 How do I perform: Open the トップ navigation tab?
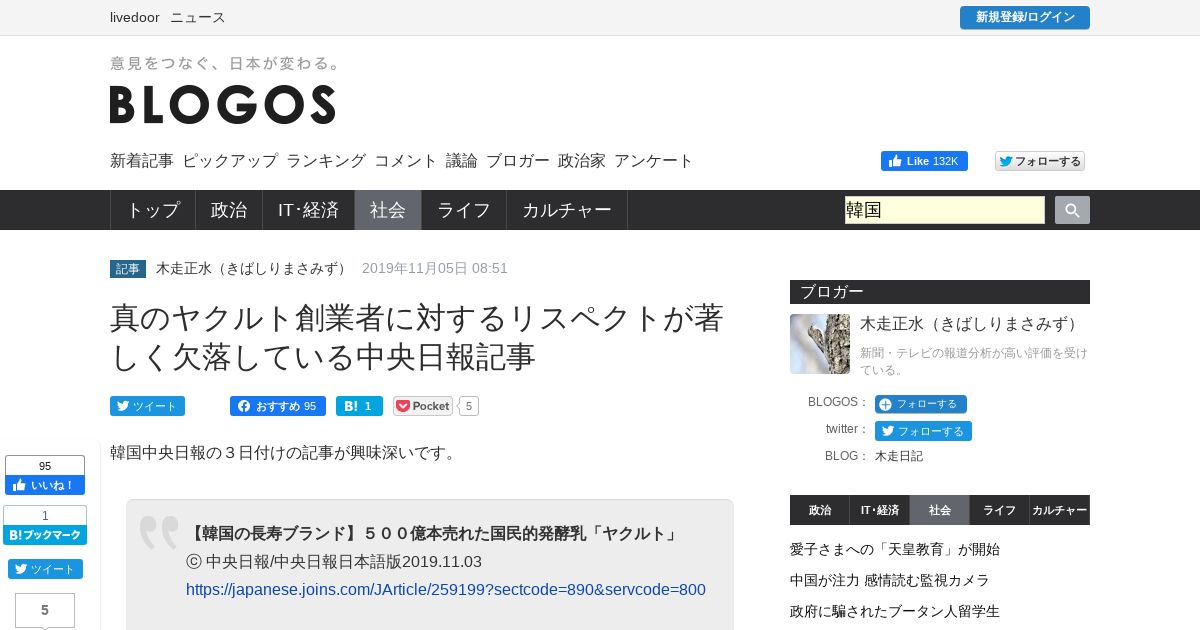pyautogui.click(x=153, y=210)
